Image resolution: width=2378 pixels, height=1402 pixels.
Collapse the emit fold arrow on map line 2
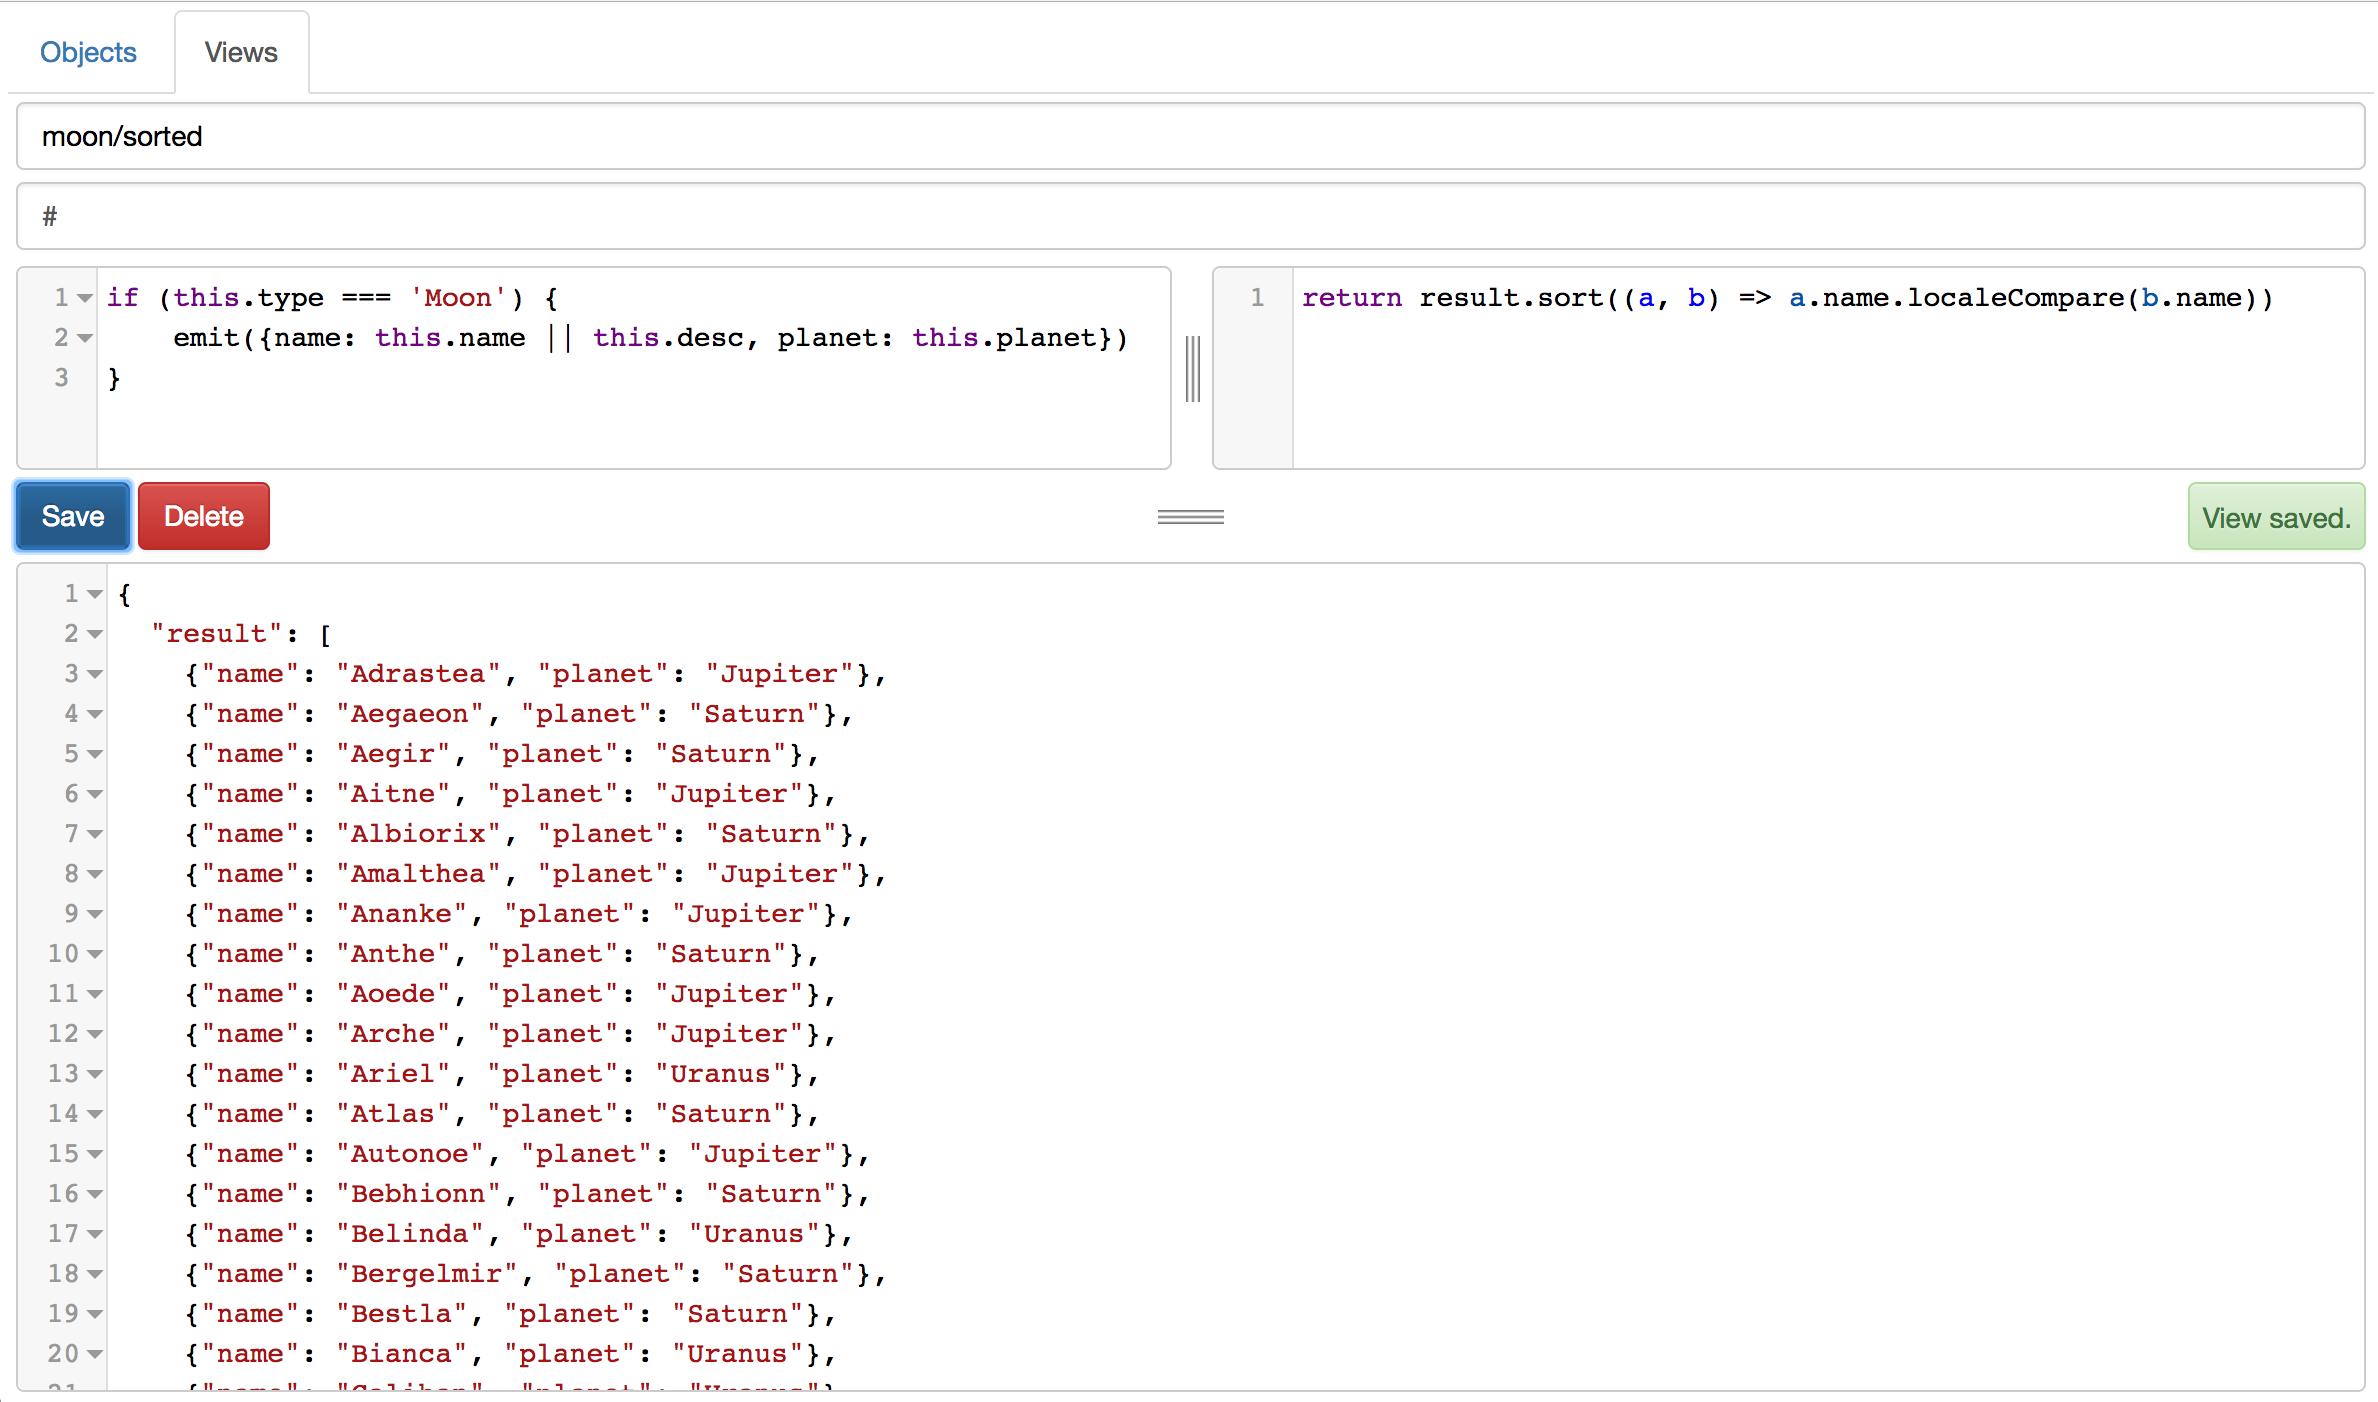coord(85,338)
